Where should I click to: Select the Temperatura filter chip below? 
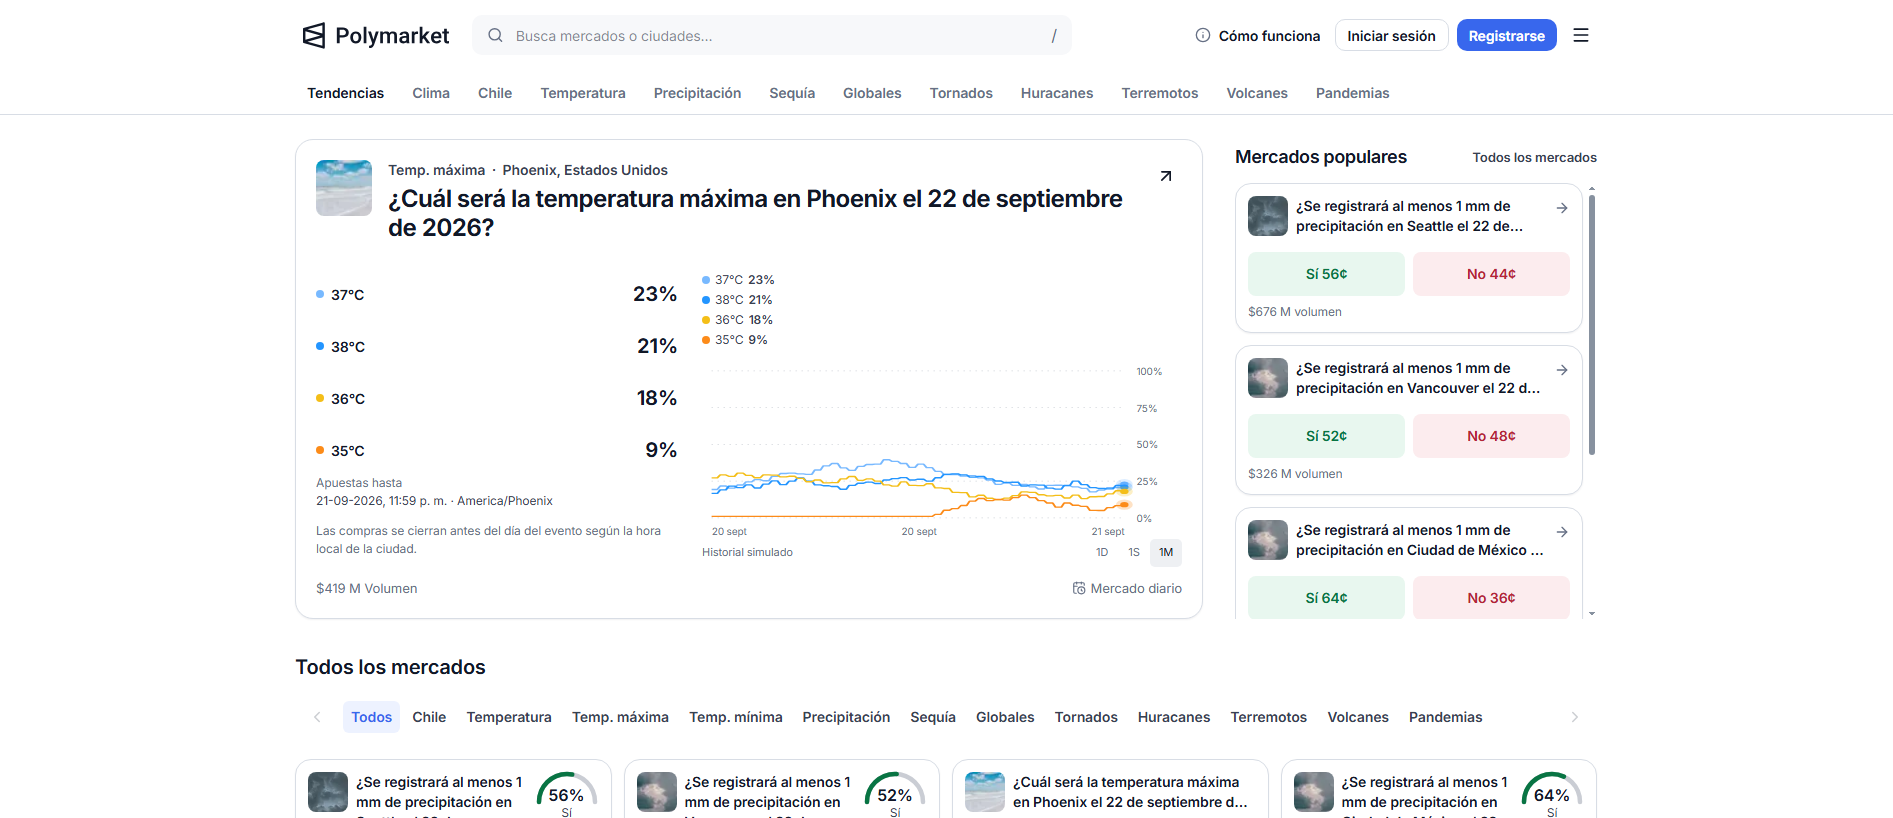point(509,717)
